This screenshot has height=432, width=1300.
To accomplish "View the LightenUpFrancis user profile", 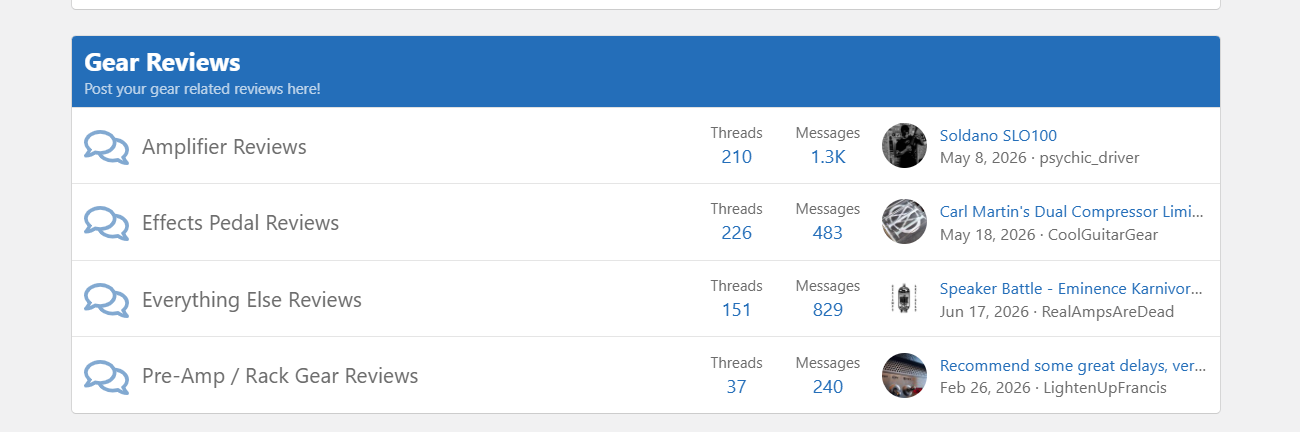I will click(1105, 388).
